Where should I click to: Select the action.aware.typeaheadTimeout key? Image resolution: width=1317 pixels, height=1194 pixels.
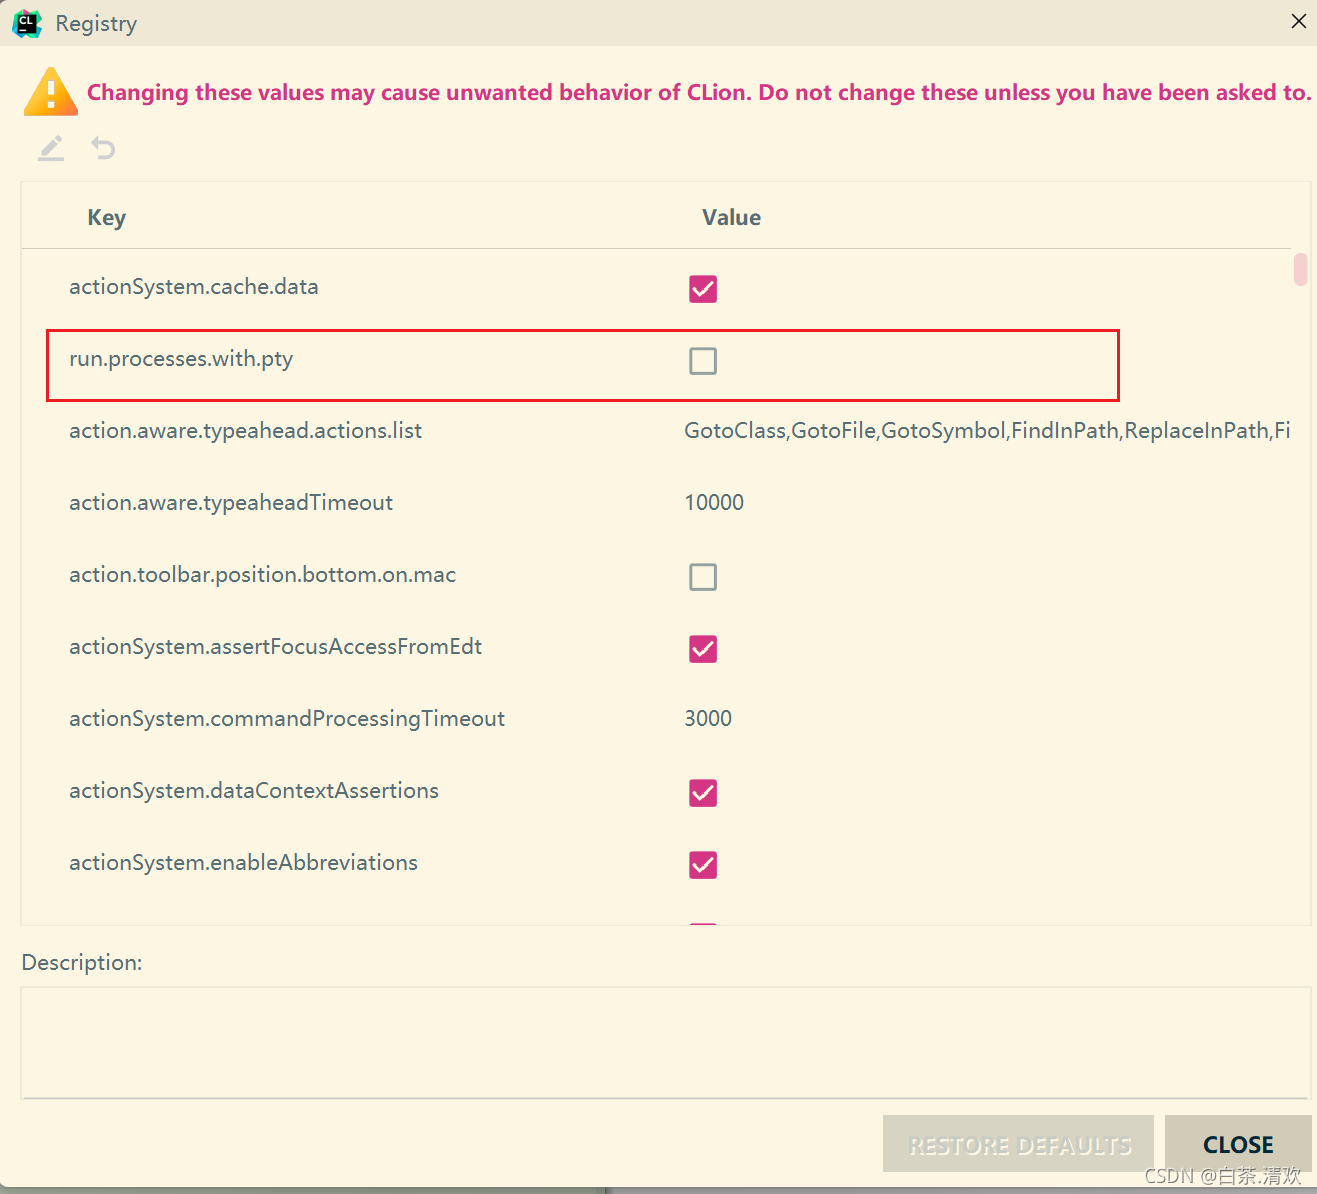231,503
